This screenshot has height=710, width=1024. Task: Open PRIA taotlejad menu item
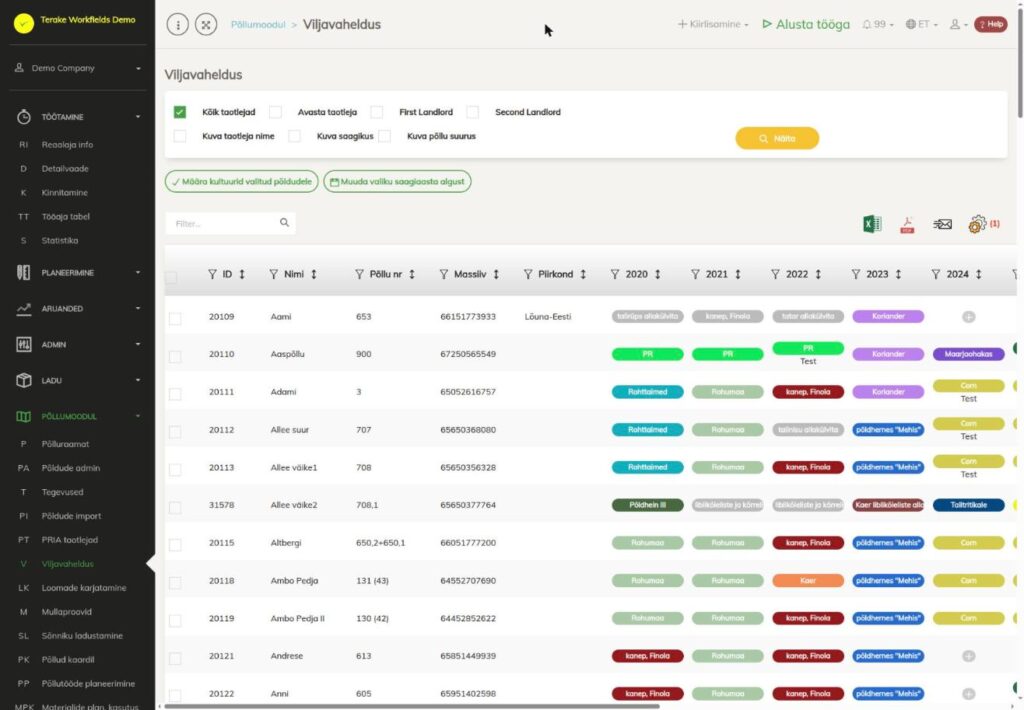[69, 540]
